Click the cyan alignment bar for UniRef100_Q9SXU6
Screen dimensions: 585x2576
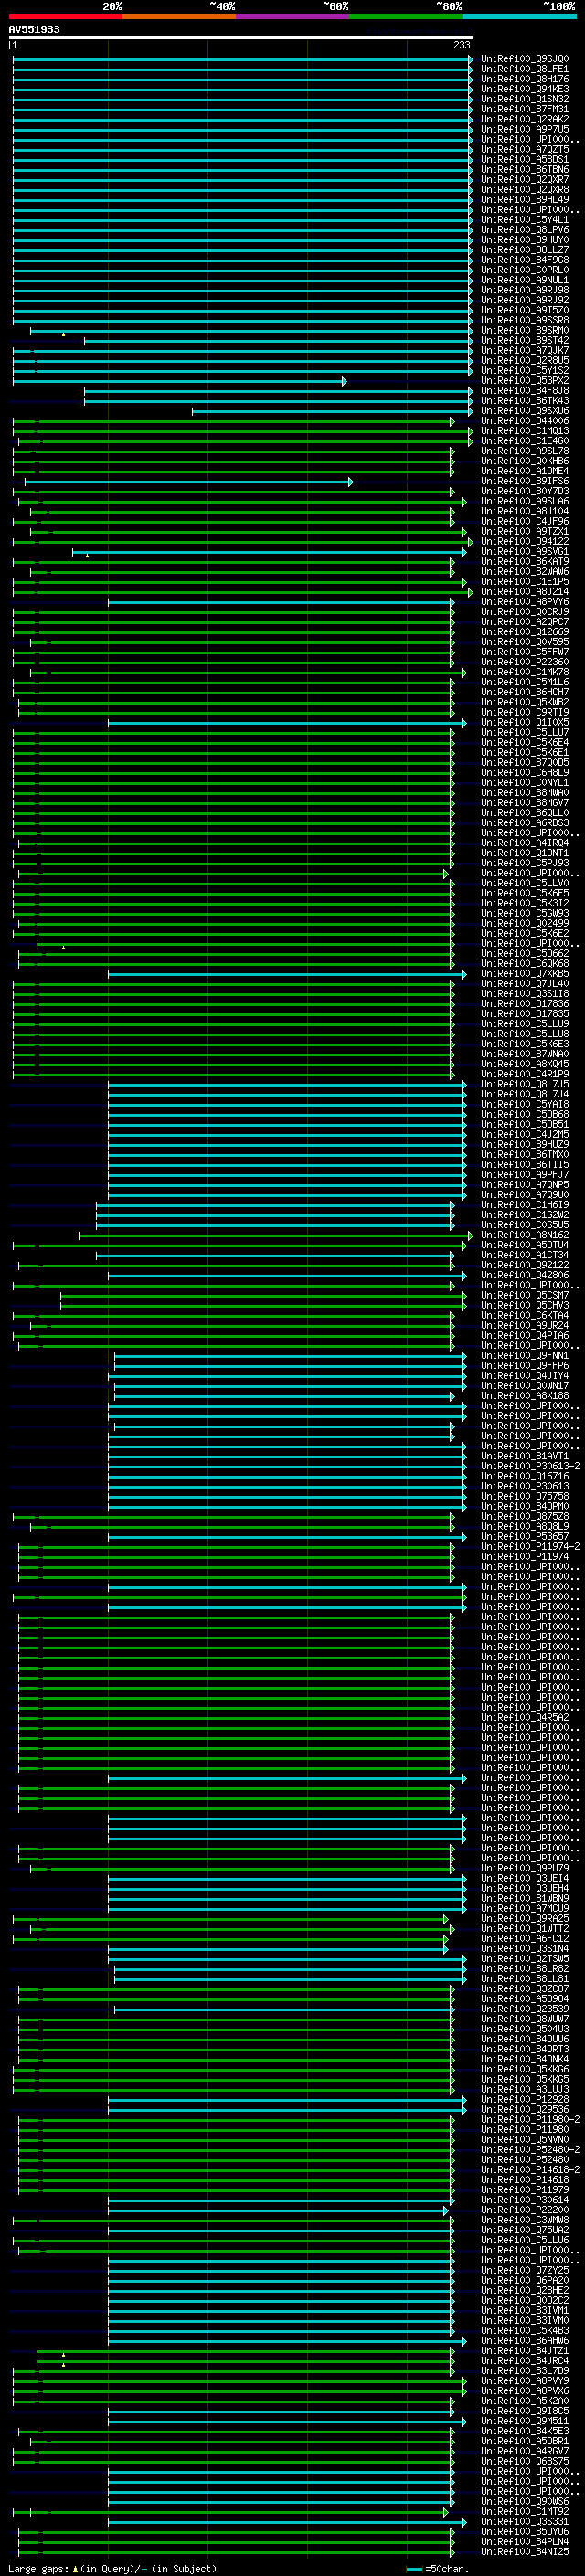coord(333,411)
